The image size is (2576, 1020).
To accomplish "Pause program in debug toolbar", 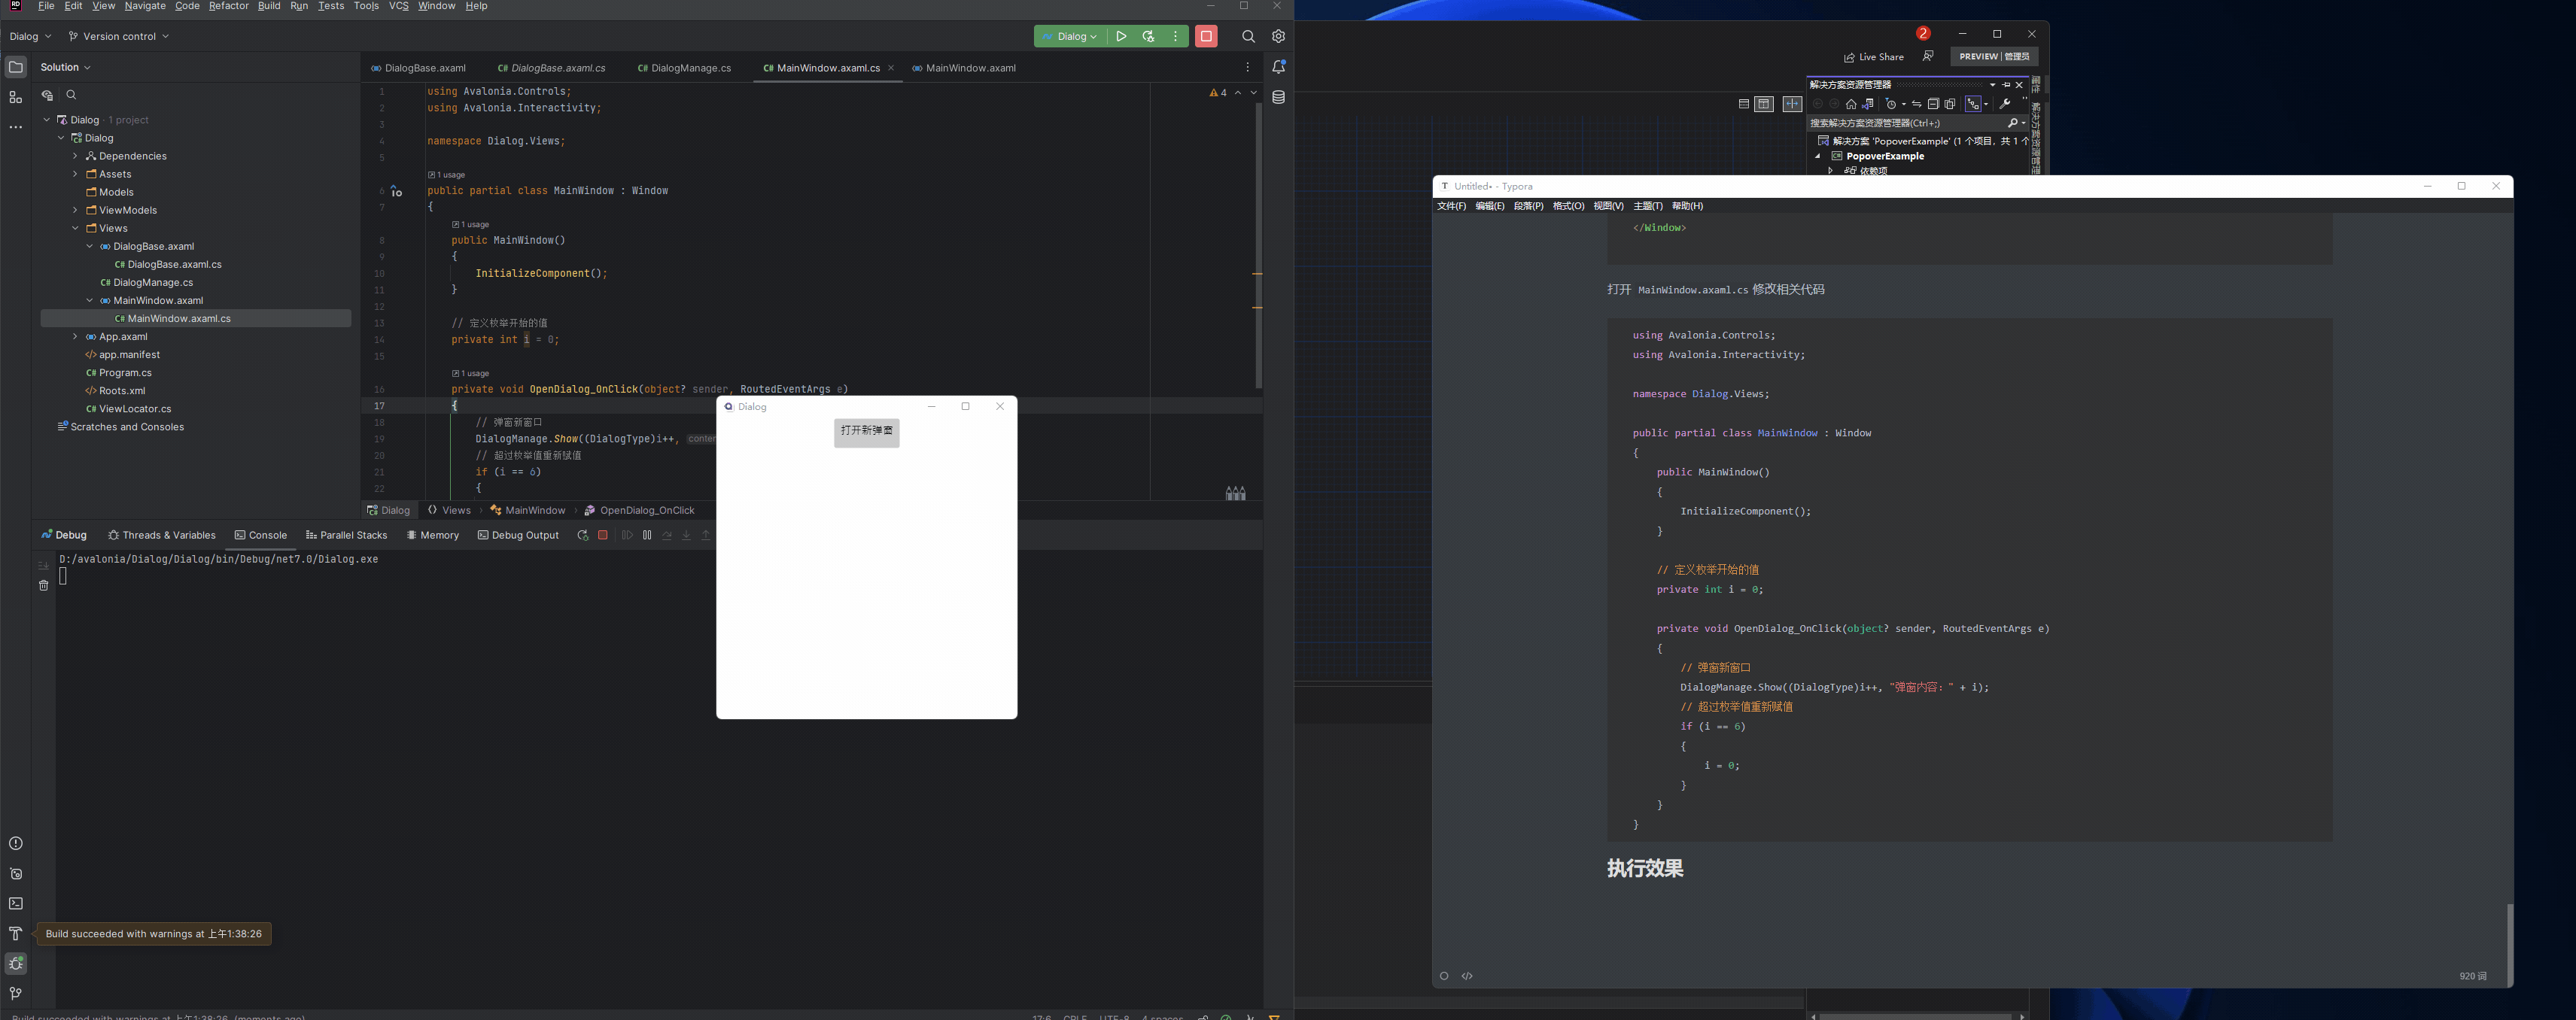I will click(647, 535).
